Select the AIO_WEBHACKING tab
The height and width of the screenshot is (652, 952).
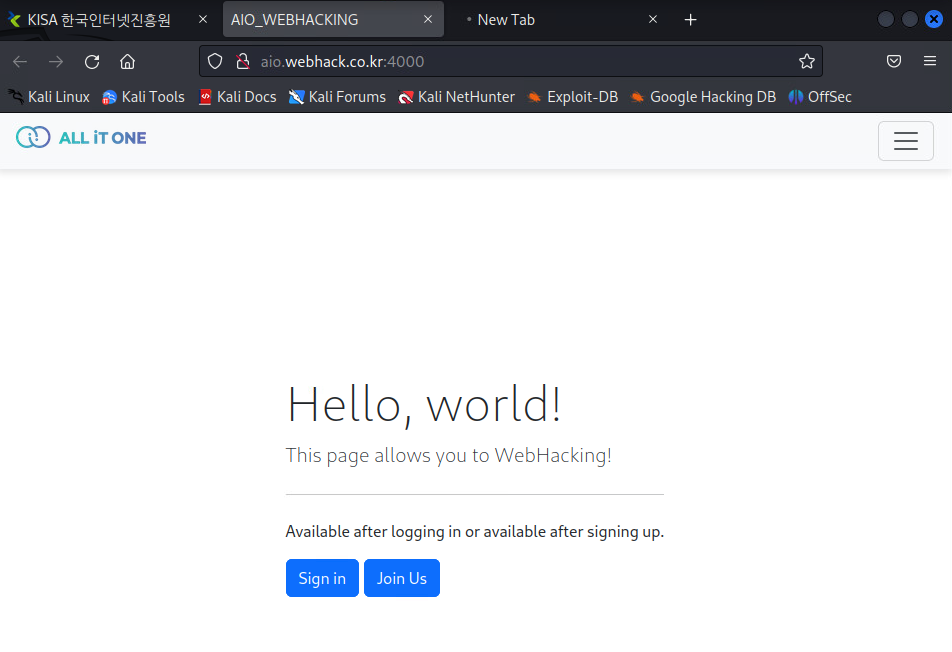tap(333, 19)
